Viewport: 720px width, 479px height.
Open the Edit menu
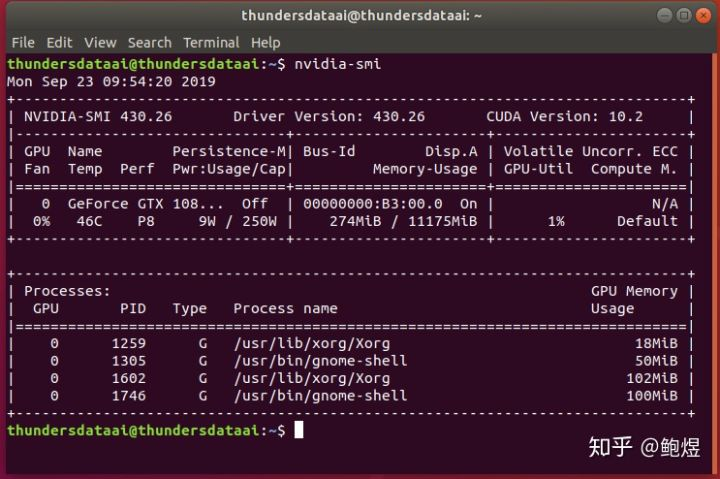59,43
